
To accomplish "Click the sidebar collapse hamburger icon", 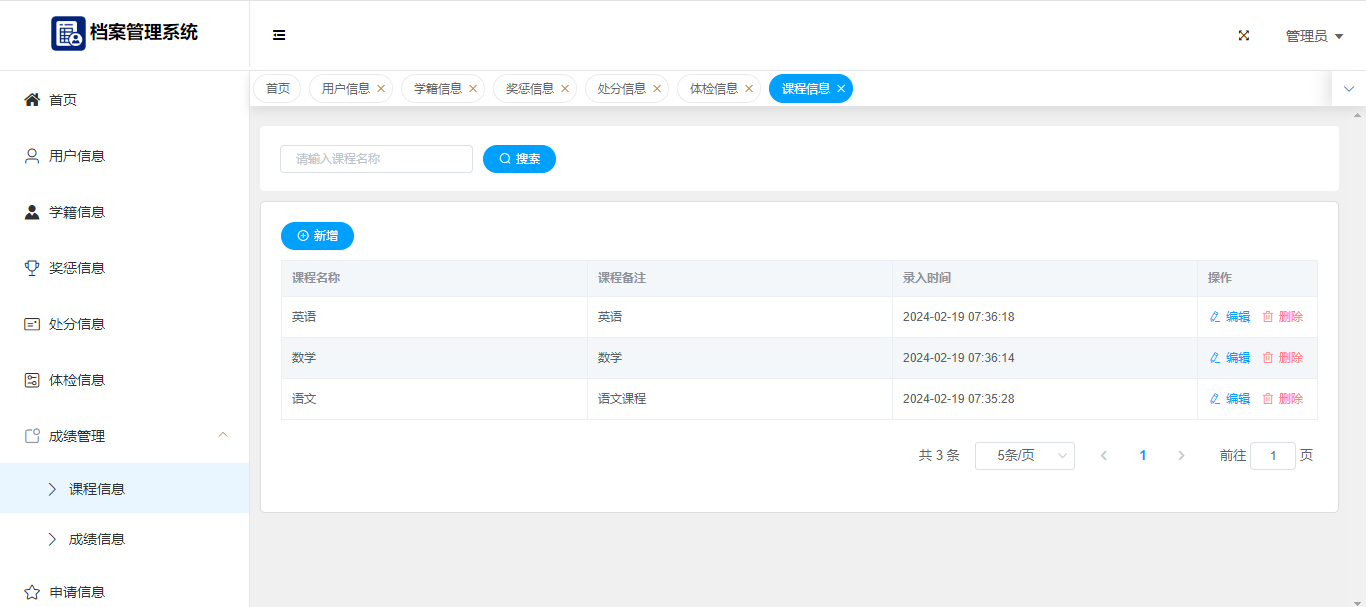I will [x=279, y=35].
